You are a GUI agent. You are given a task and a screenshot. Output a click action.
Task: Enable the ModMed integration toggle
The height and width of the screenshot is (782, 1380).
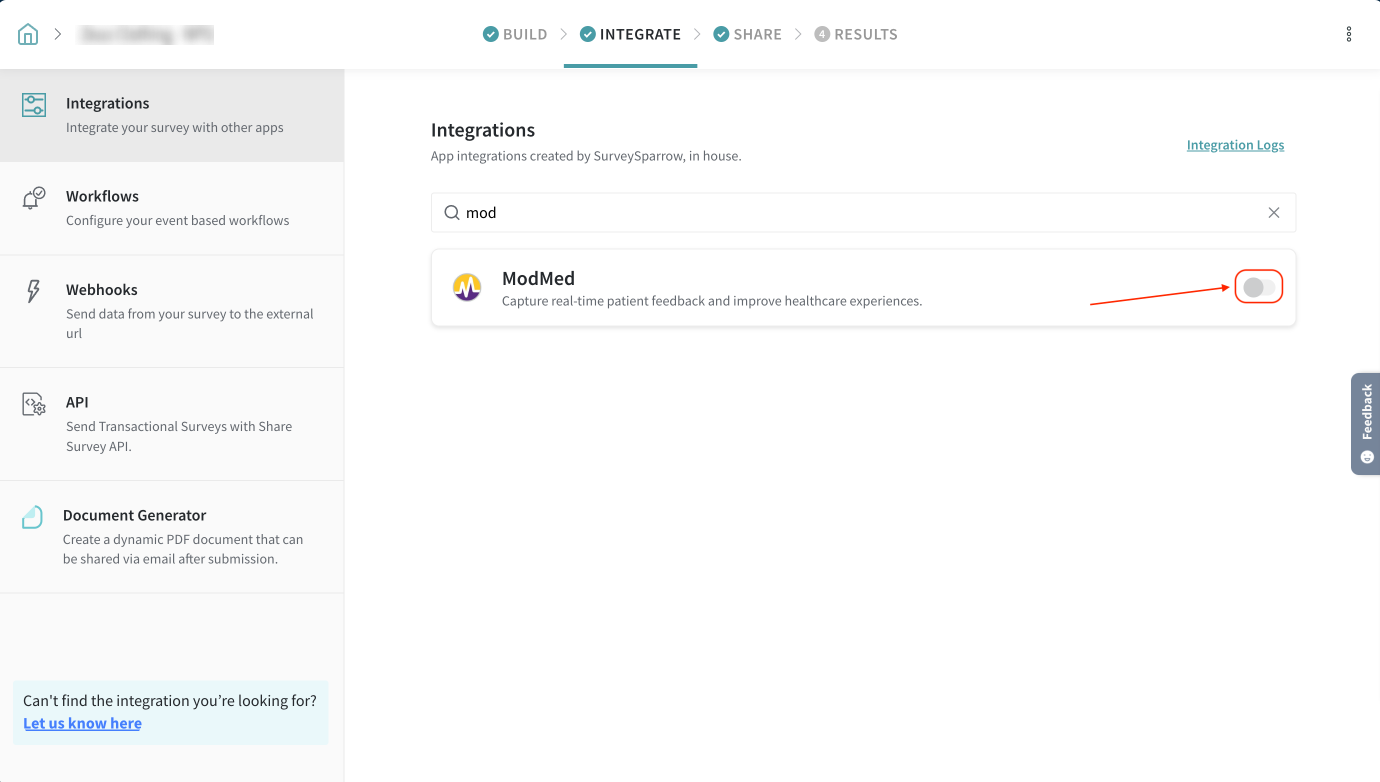(x=1258, y=288)
